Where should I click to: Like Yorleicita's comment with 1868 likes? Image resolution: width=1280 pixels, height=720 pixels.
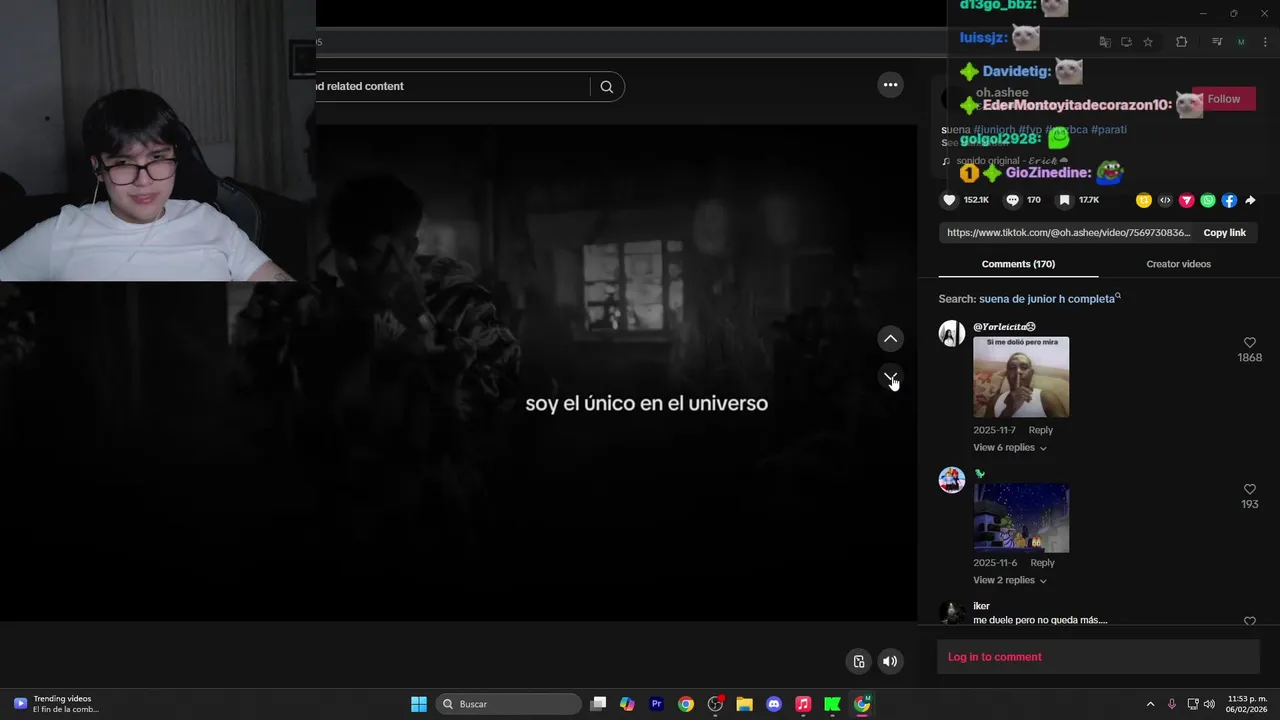1249,343
